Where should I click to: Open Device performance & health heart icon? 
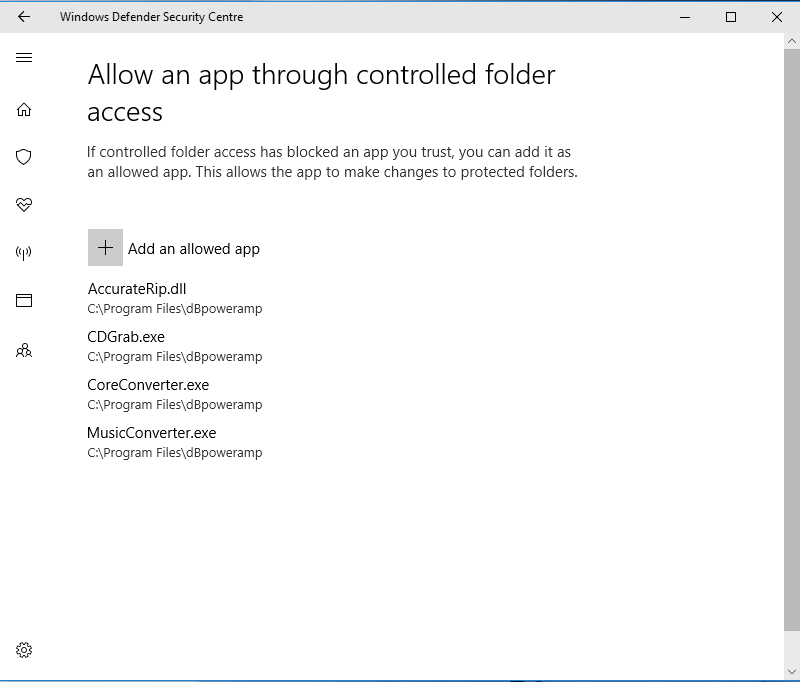tap(24, 205)
